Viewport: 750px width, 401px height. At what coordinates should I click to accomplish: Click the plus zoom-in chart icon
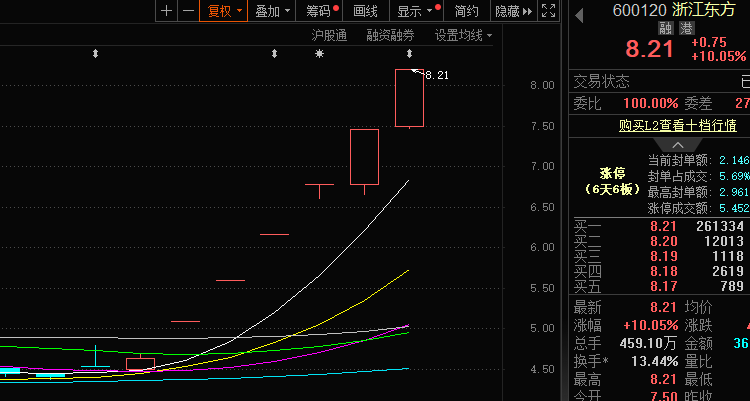click(x=166, y=11)
